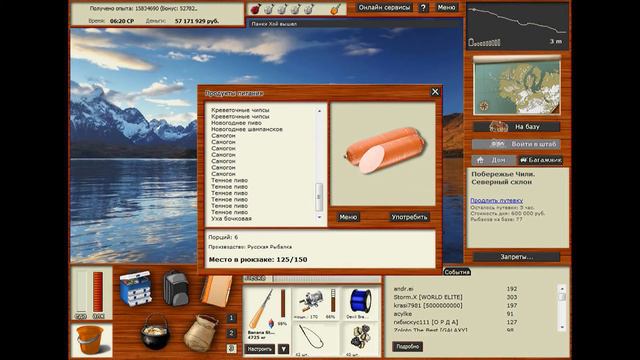Open the burlap bait sack
The width and height of the screenshot is (640, 360).
pos(201,333)
